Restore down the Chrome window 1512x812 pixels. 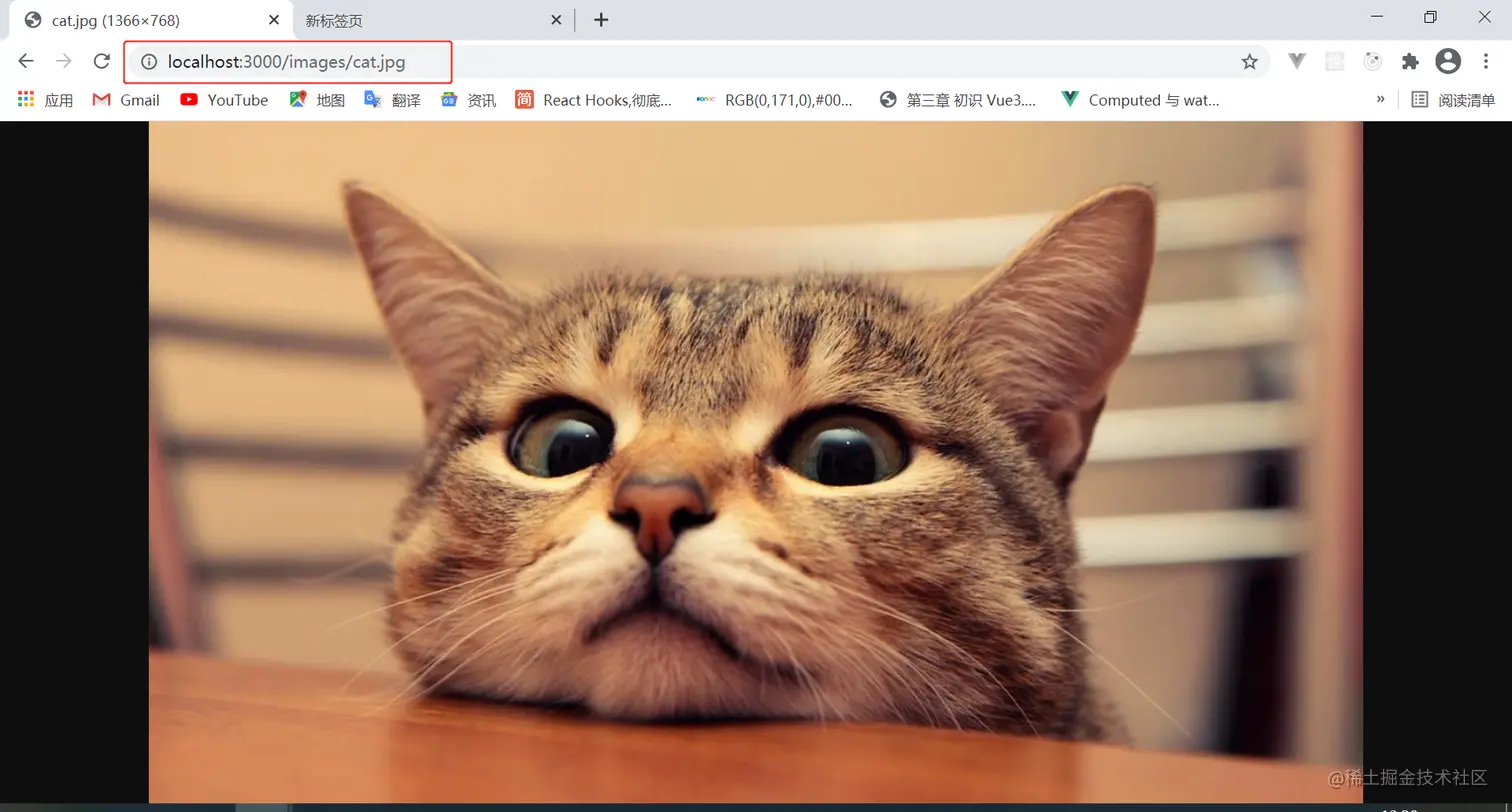pyautogui.click(x=1431, y=17)
